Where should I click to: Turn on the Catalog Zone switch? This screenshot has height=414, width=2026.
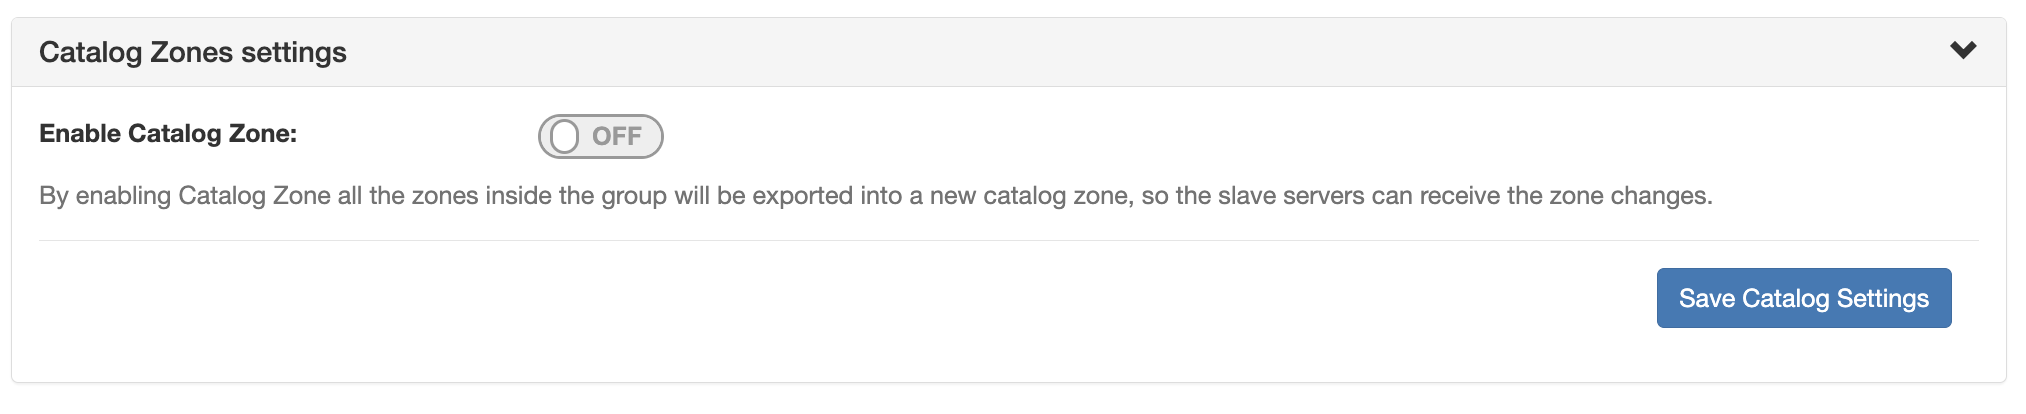click(x=600, y=136)
